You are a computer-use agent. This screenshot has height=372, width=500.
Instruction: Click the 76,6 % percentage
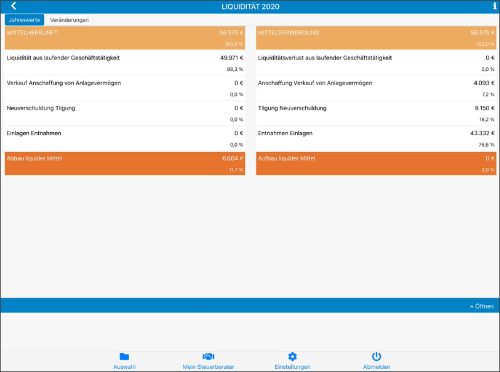[x=487, y=145]
